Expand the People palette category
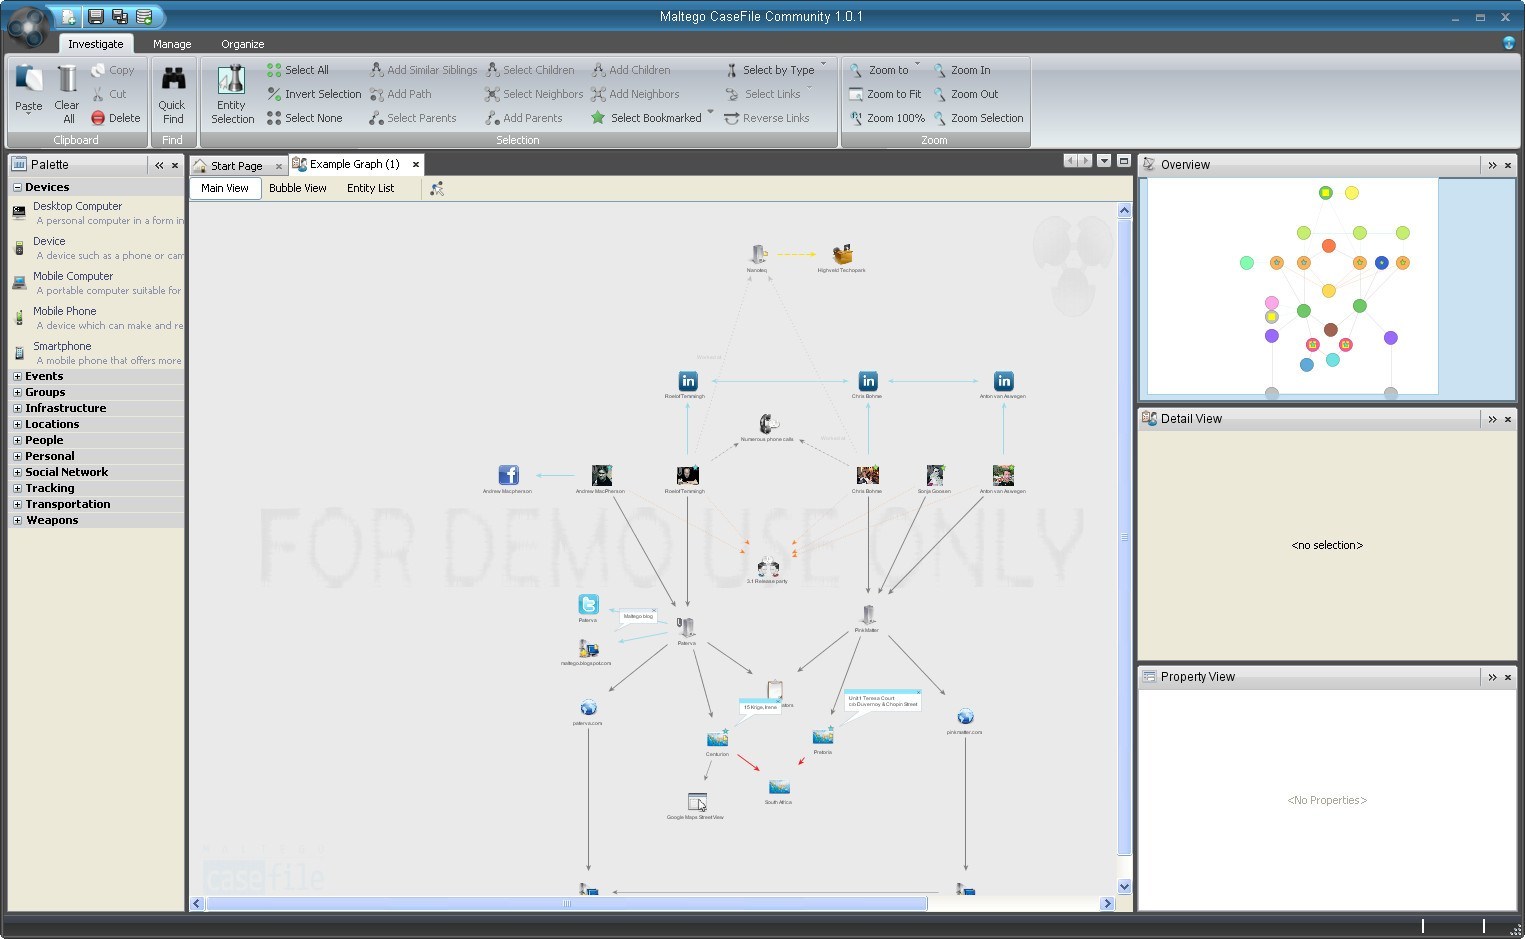1525x939 pixels. coord(17,440)
